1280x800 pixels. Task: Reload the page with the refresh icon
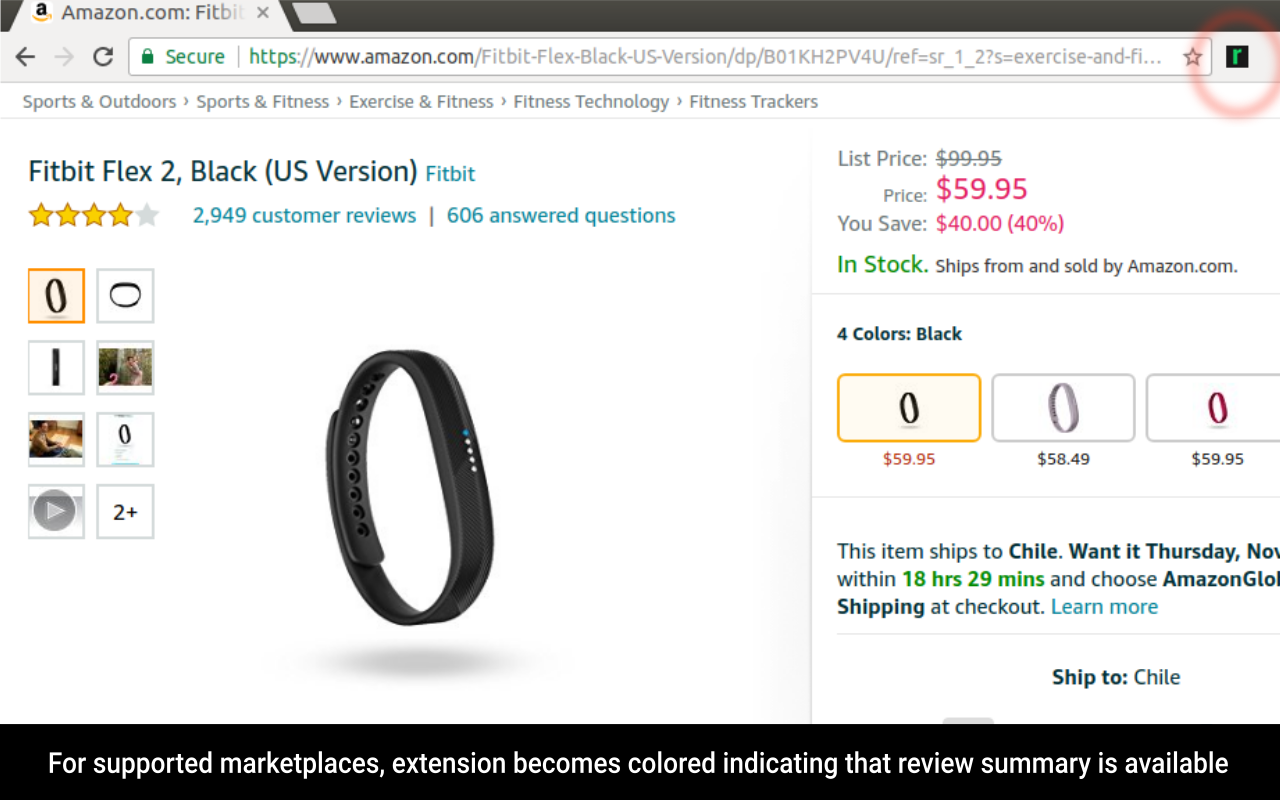[102, 57]
